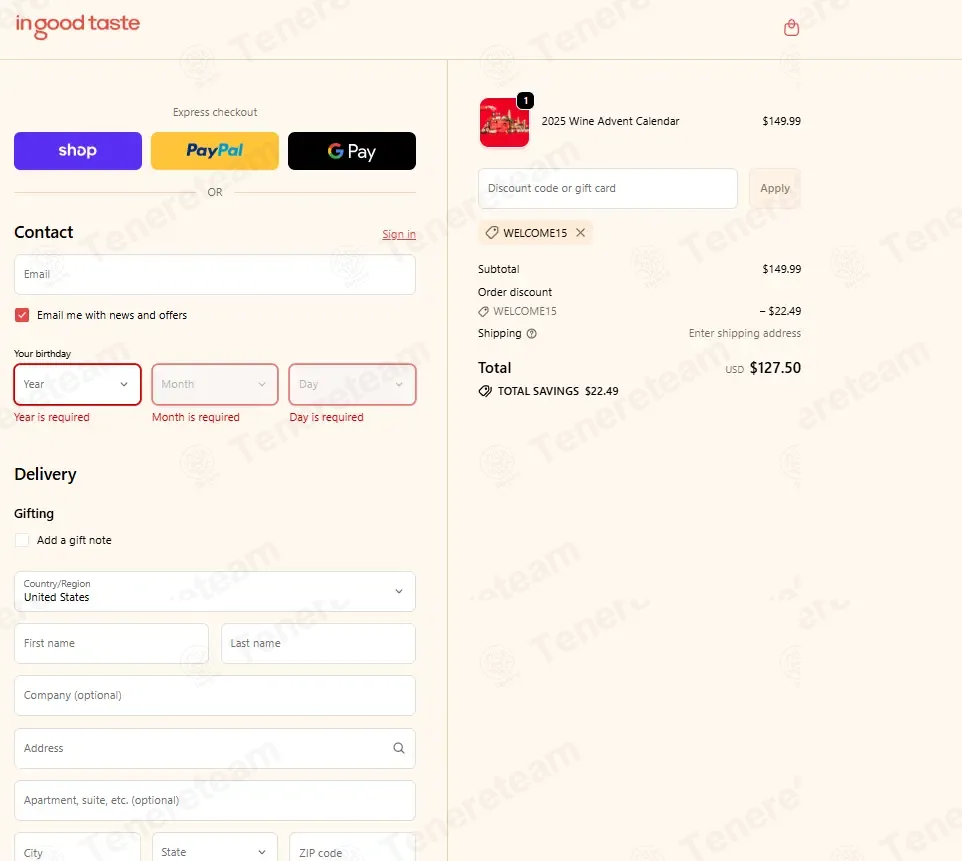Pay with Shop Pay express checkout
Viewport: 962px width, 861px height.
coord(78,151)
